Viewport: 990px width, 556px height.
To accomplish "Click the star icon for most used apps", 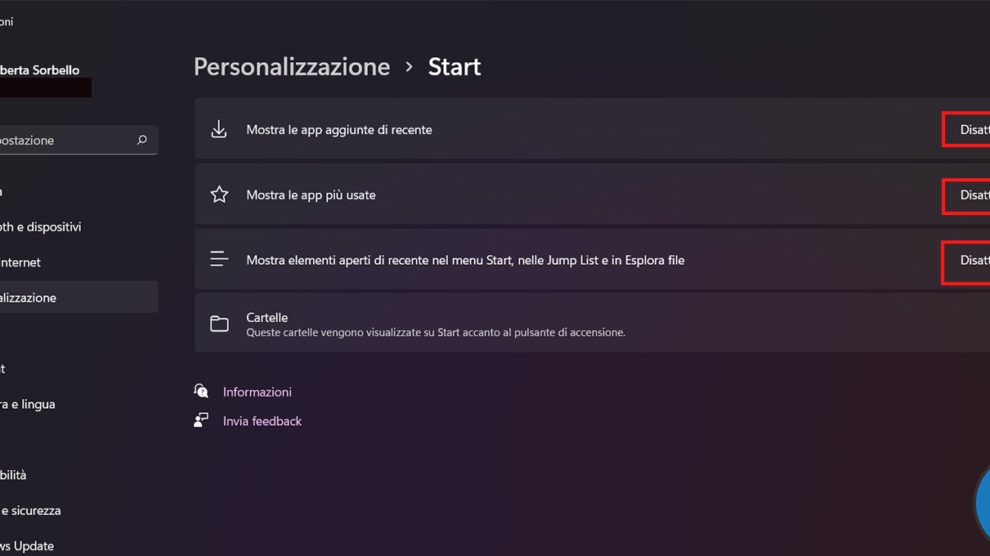I will [219, 195].
